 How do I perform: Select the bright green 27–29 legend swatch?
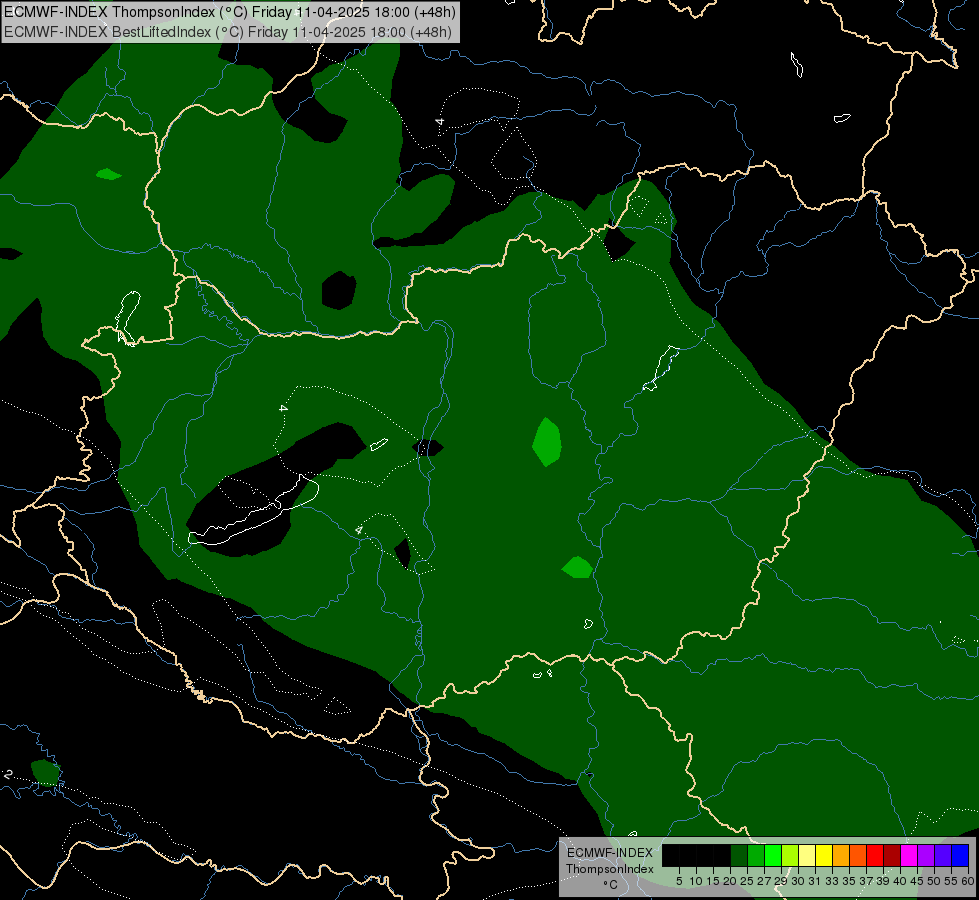tap(773, 856)
